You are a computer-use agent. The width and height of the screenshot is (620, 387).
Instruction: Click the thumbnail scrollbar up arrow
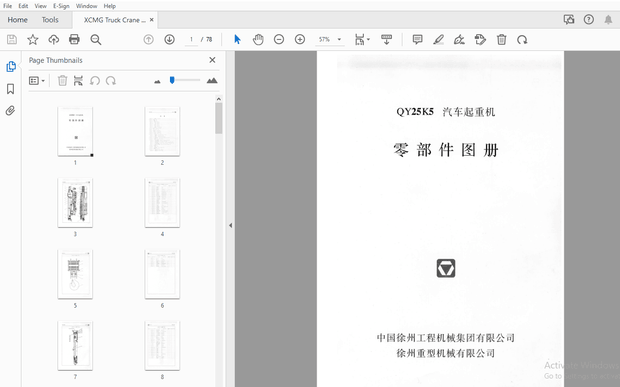click(x=219, y=99)
